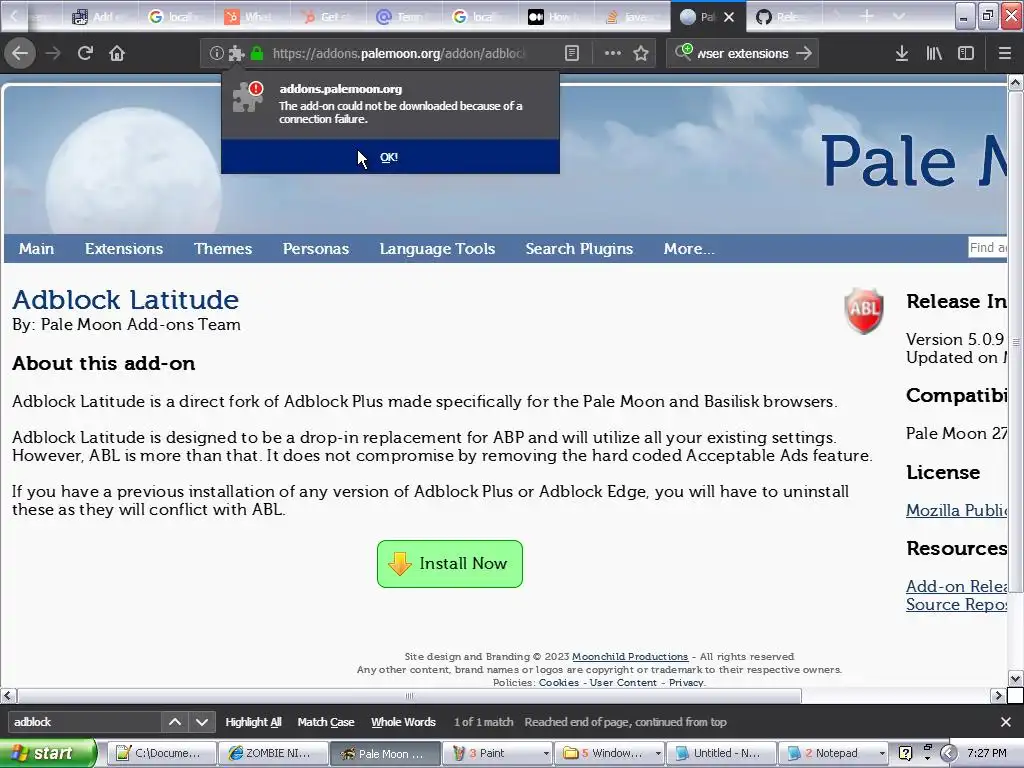Close the Pale Moon tab

click(x=729, y=17)
